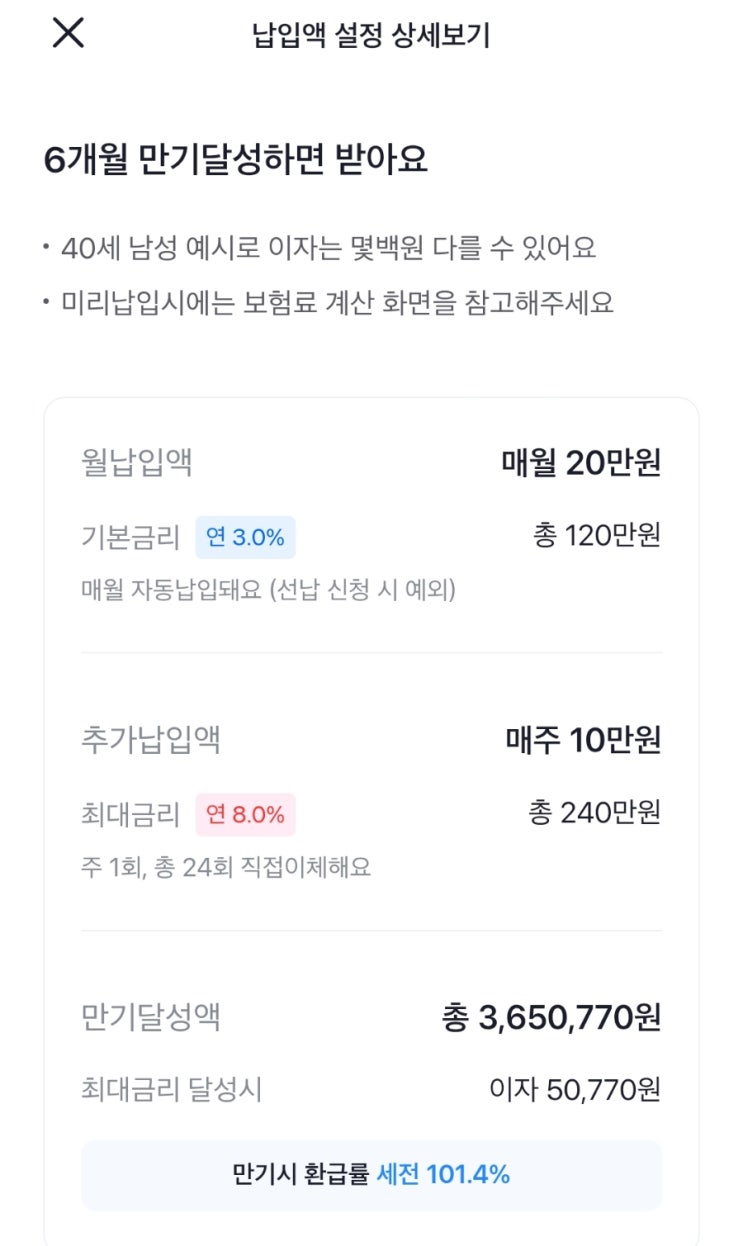This screenshot has width=743, height=1246.
Task: Tap the red 연 8.0% rate badge
Action: coord(245,814)
